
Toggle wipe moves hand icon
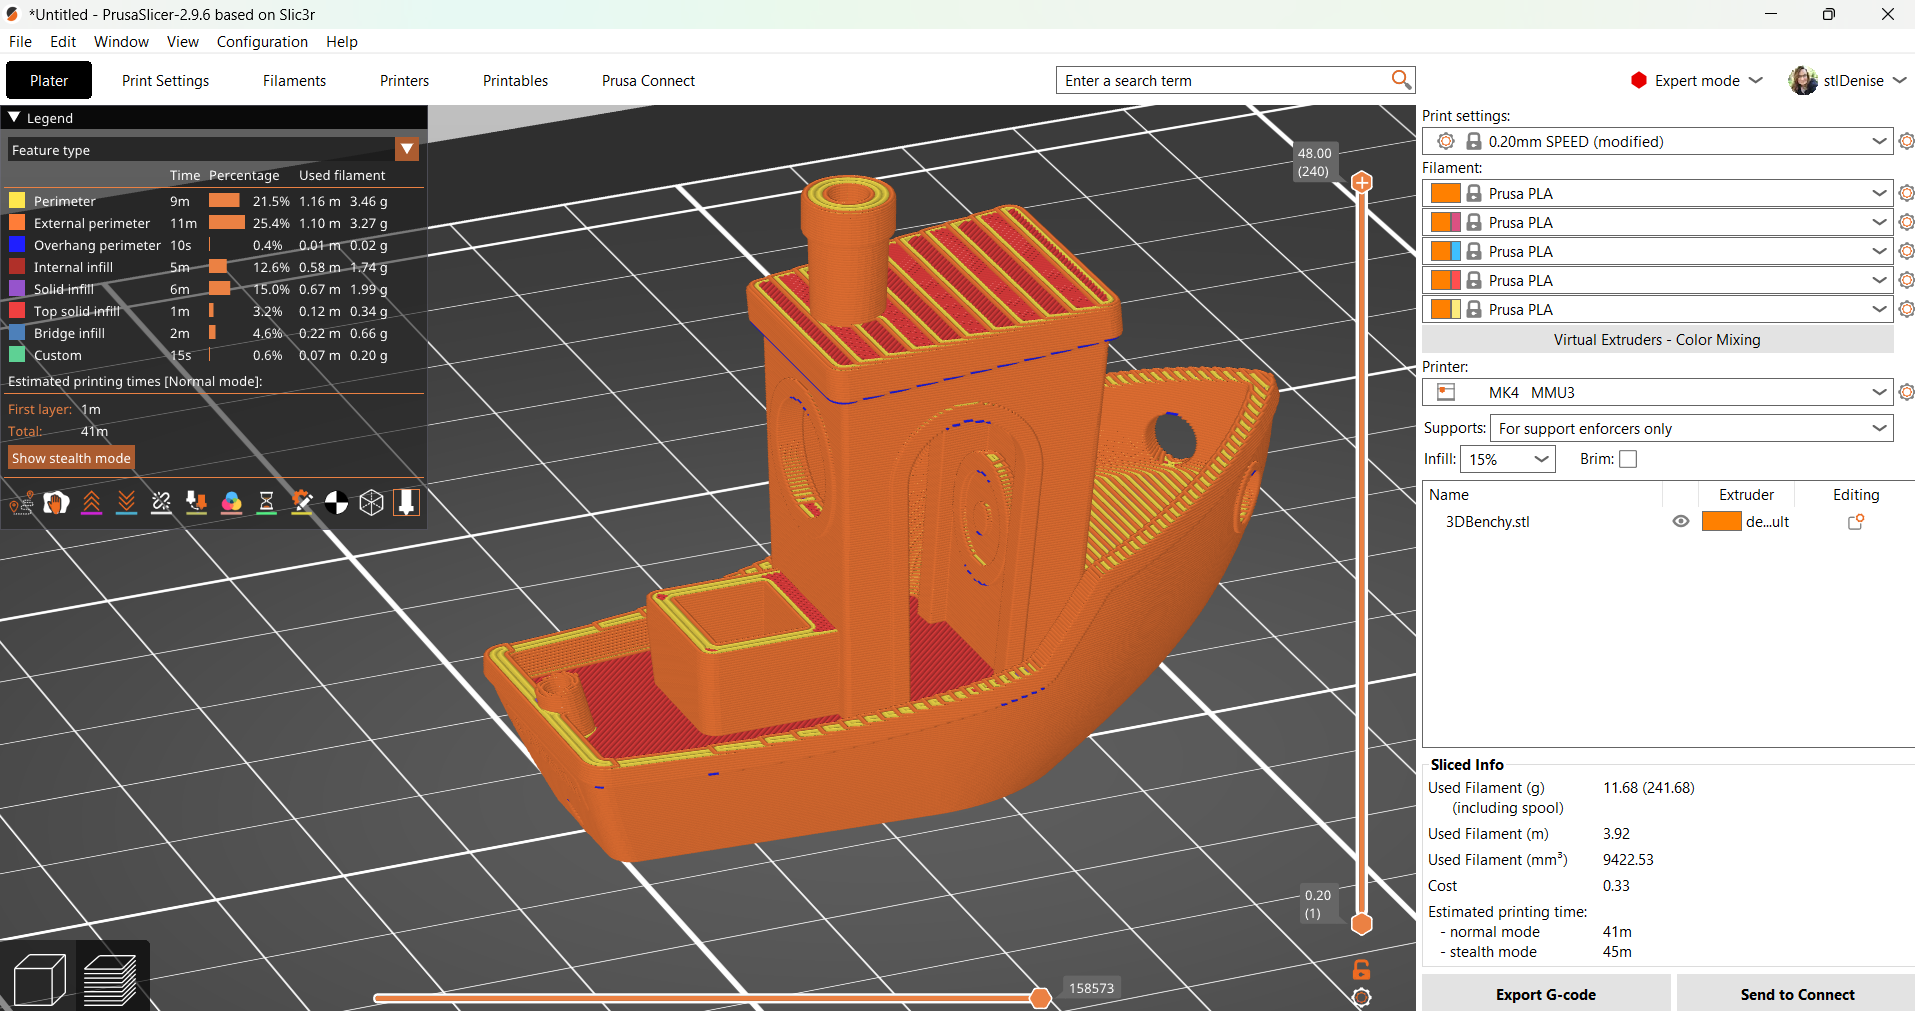click(56, 503)
